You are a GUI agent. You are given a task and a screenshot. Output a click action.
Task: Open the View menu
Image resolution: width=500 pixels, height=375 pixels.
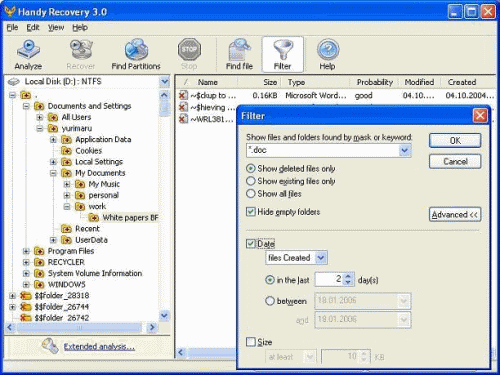(56, 27)
